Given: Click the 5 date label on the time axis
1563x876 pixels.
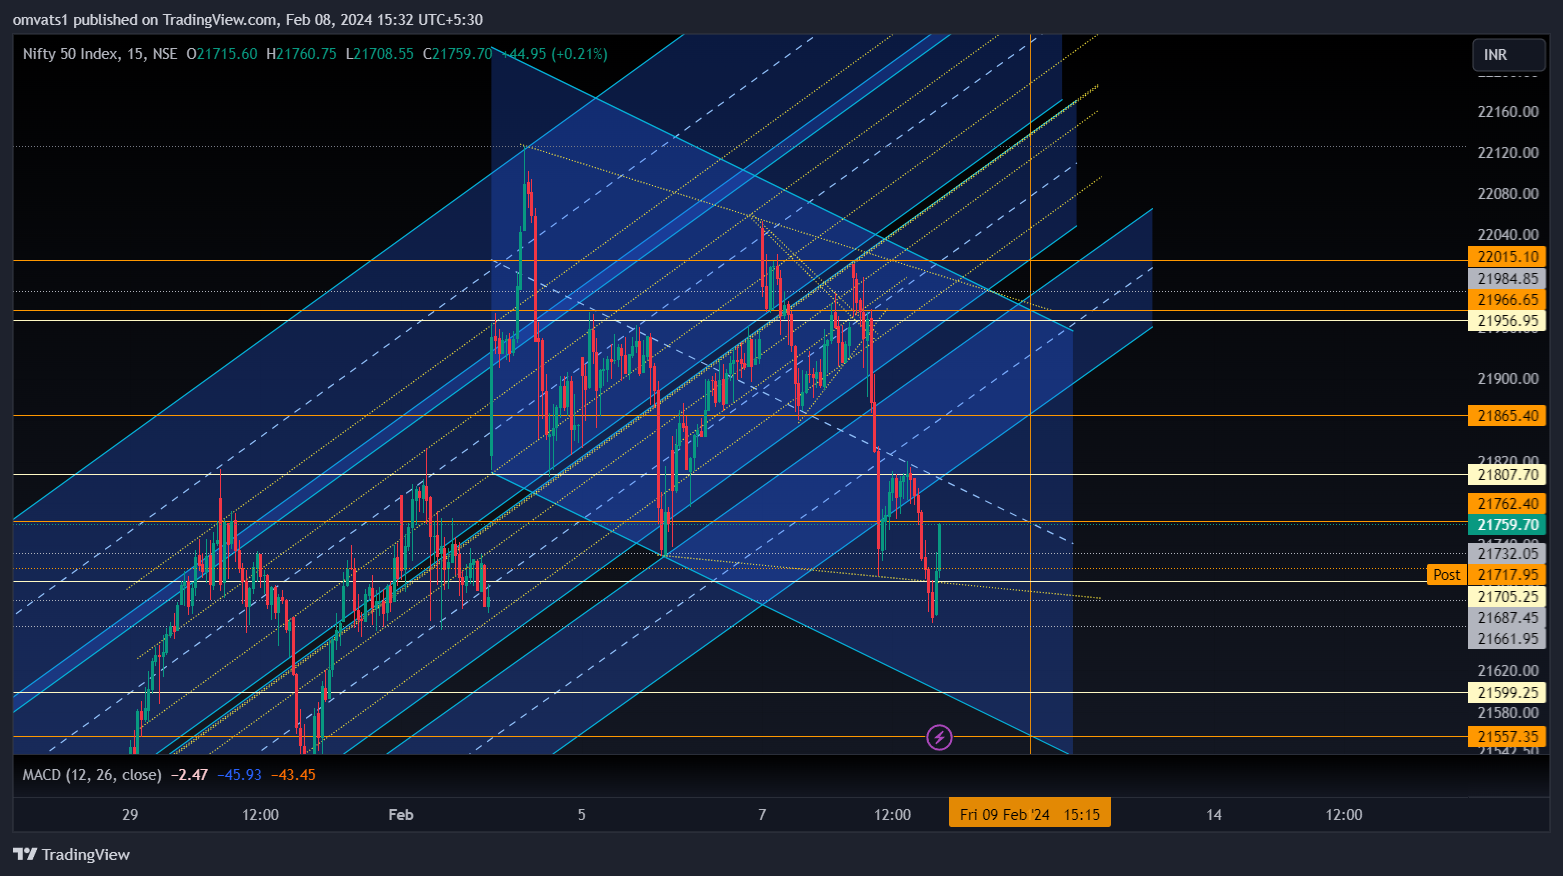Looking at the screenshot, I should (581, 814).
